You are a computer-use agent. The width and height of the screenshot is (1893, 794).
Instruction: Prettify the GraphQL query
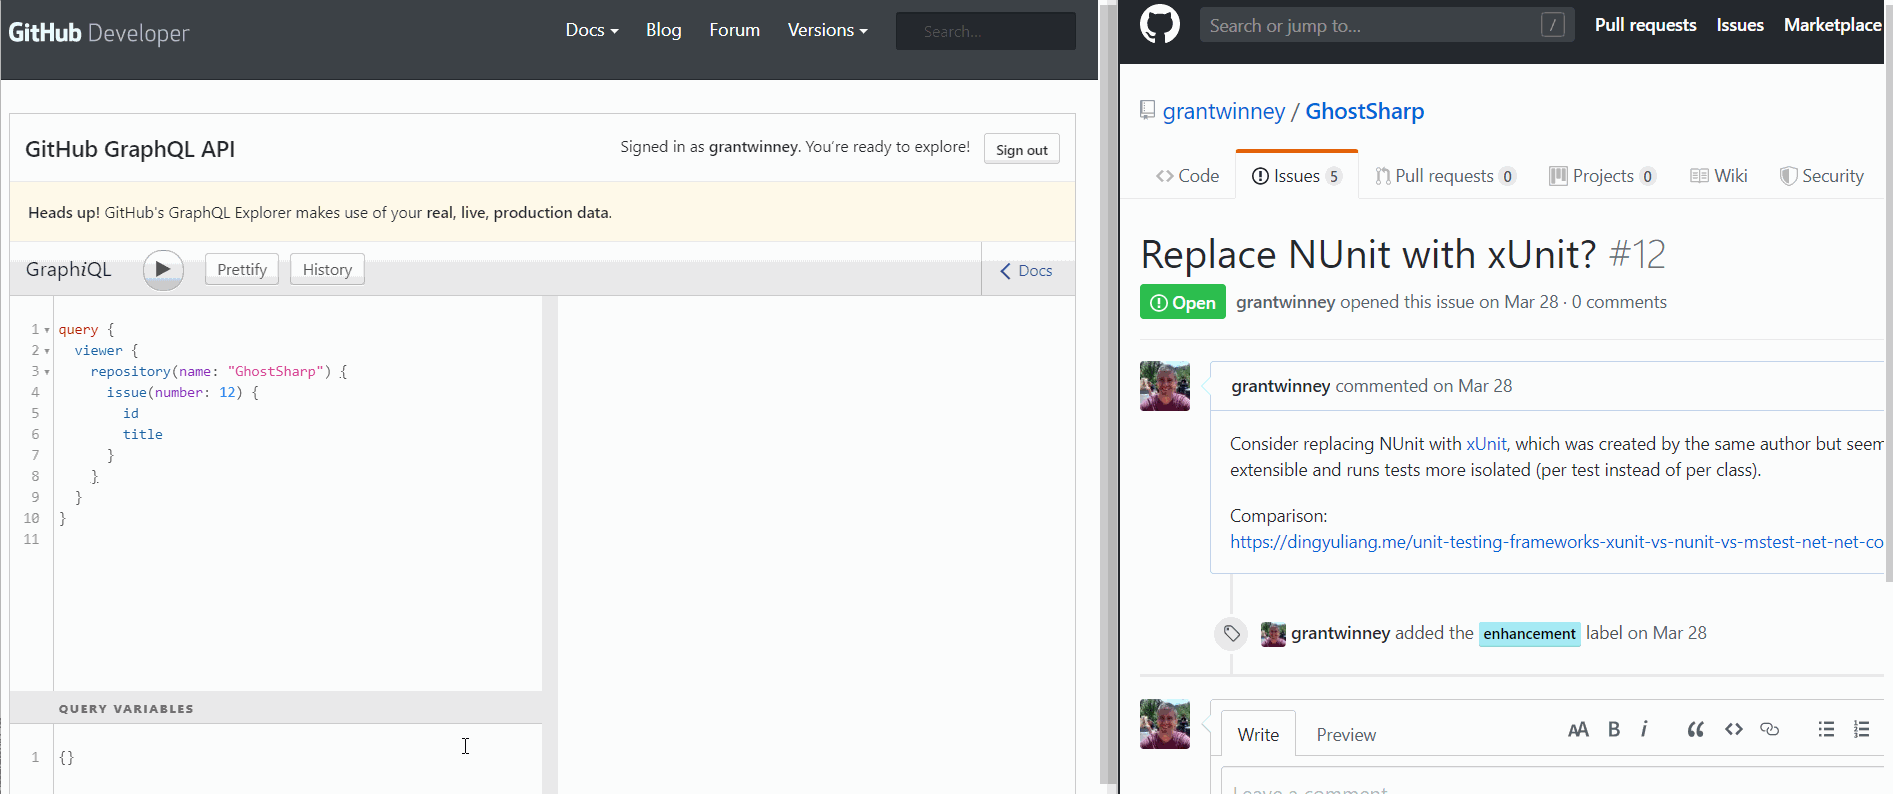pos(242,269)
